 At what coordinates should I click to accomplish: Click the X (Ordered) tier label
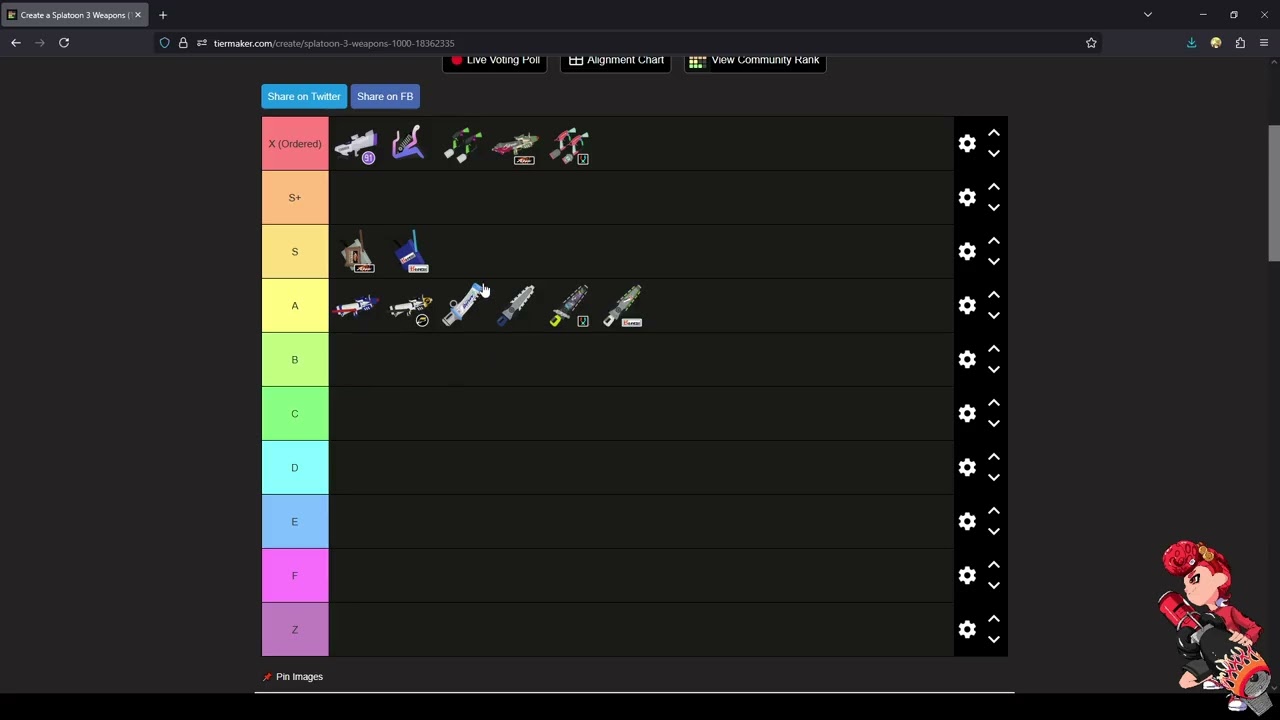[x=295, y=144]
